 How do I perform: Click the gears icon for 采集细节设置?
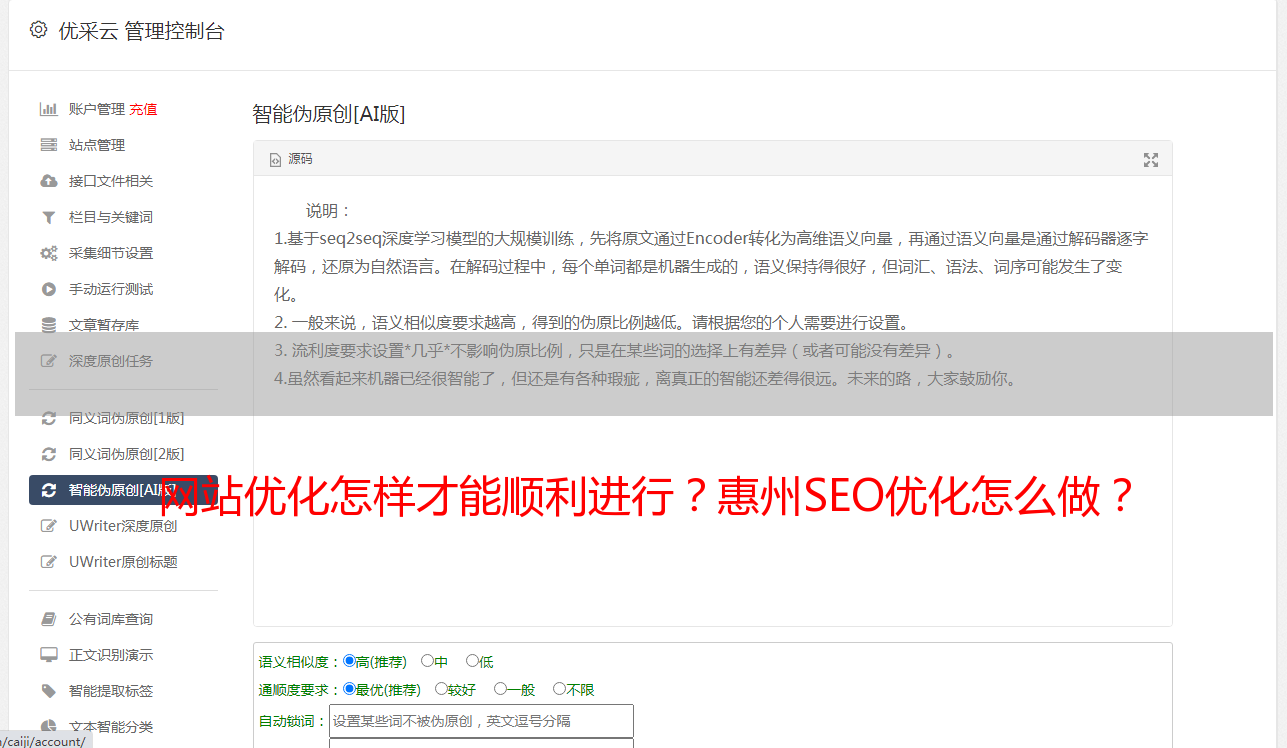pyautogui.click(x=48, y=253)
